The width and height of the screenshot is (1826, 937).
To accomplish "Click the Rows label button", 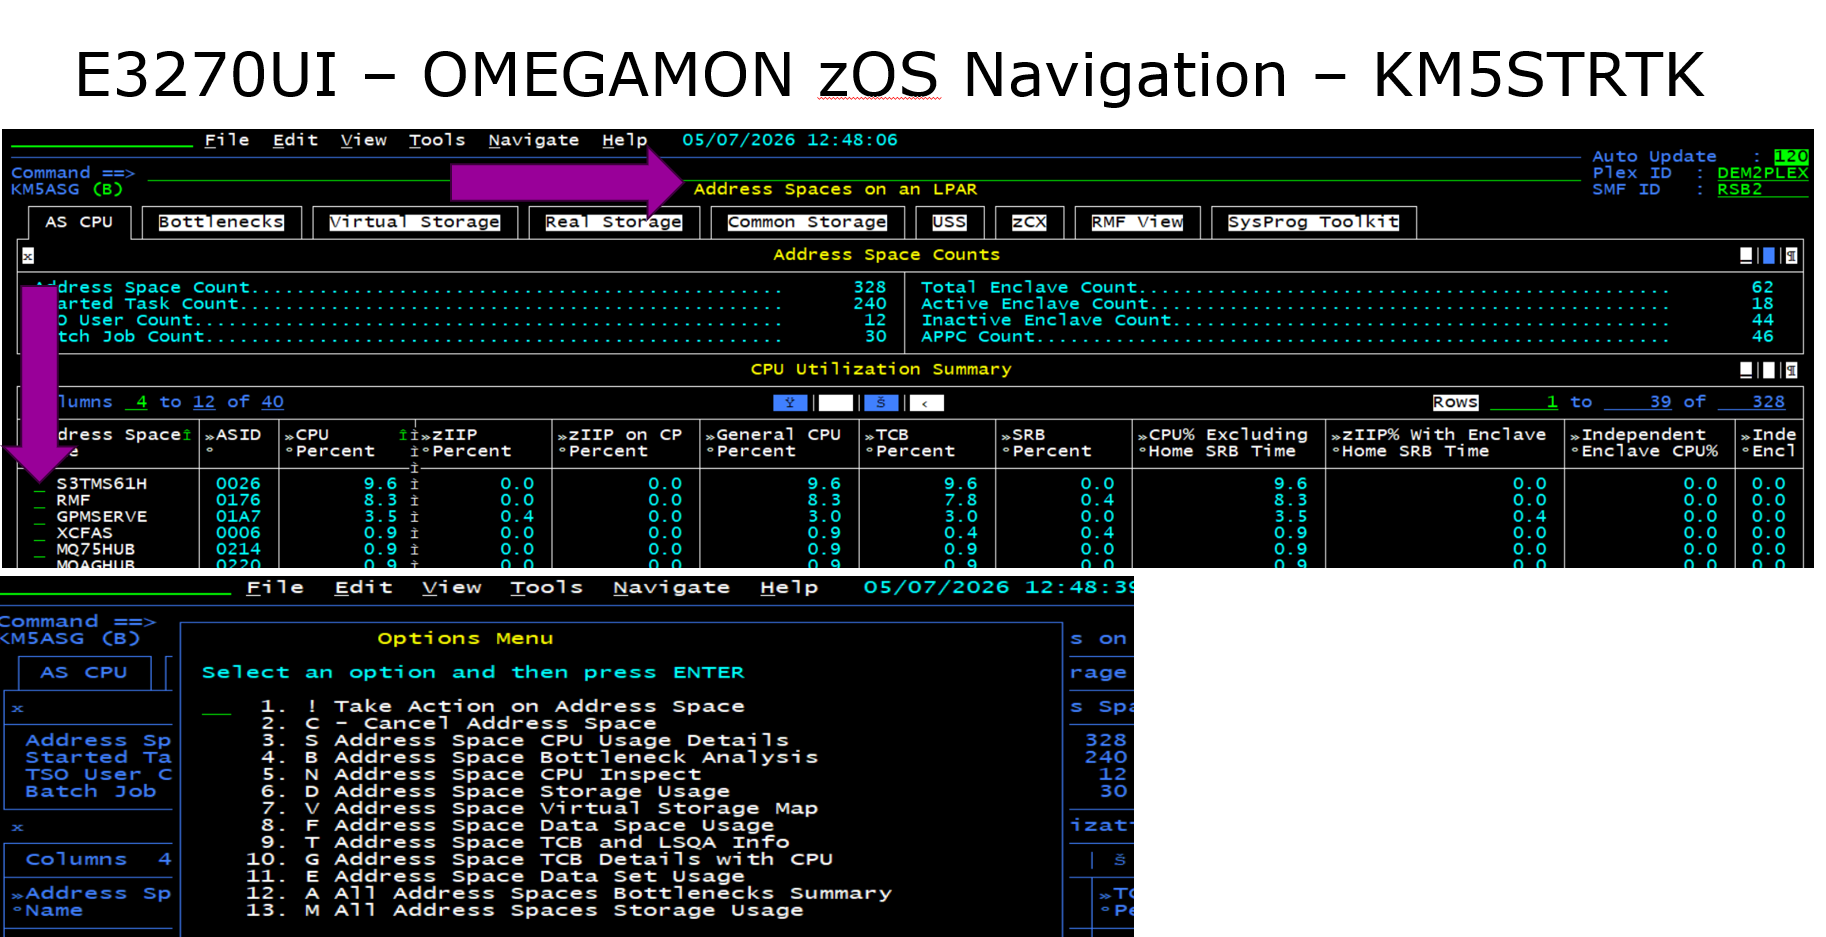I will coord(1455,402).
